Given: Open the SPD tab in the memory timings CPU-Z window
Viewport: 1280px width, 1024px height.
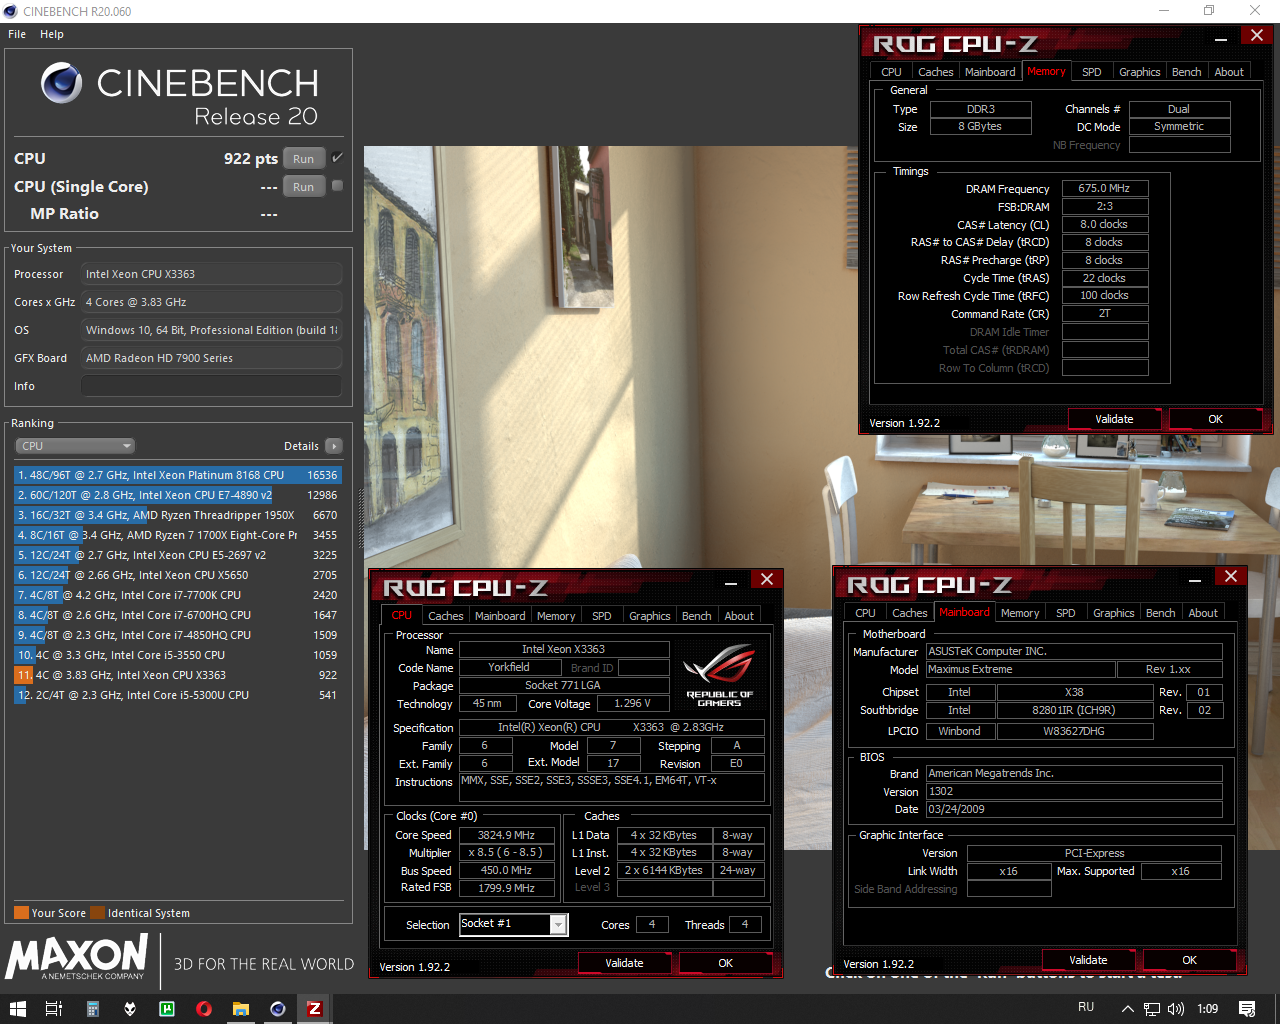Looking at the screenshot, I should 1092,72.
